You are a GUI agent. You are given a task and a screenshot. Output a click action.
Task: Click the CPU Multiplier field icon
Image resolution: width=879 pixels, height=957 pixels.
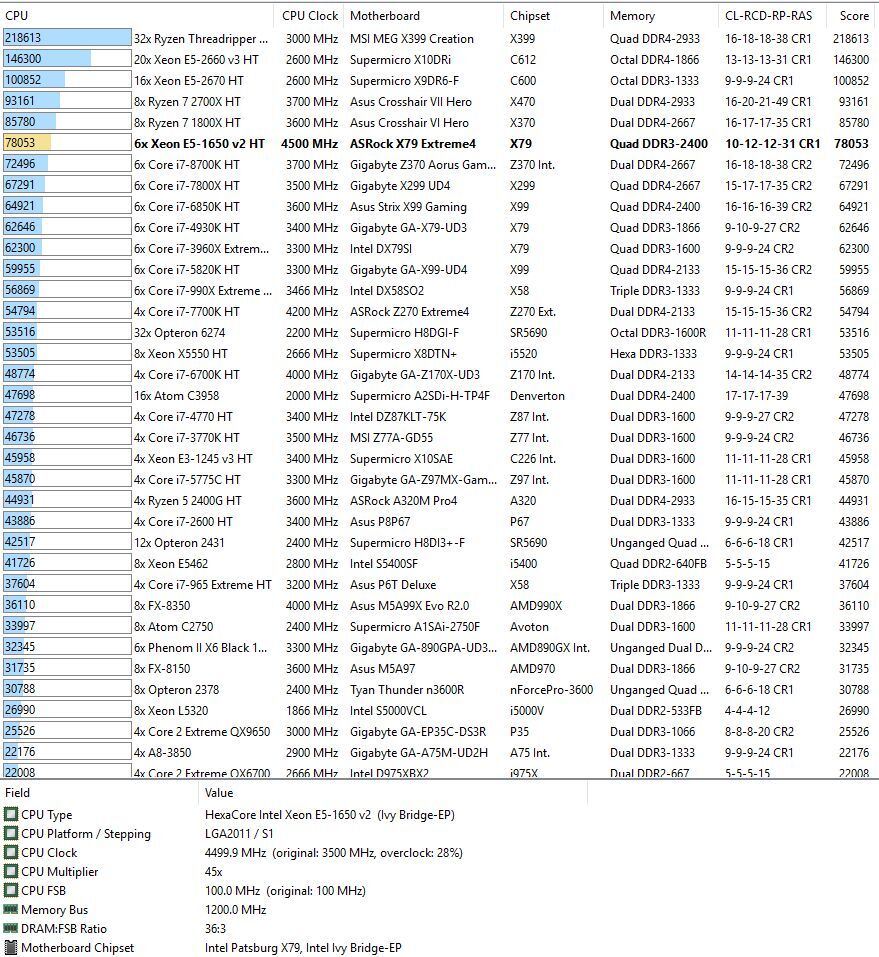10,872
